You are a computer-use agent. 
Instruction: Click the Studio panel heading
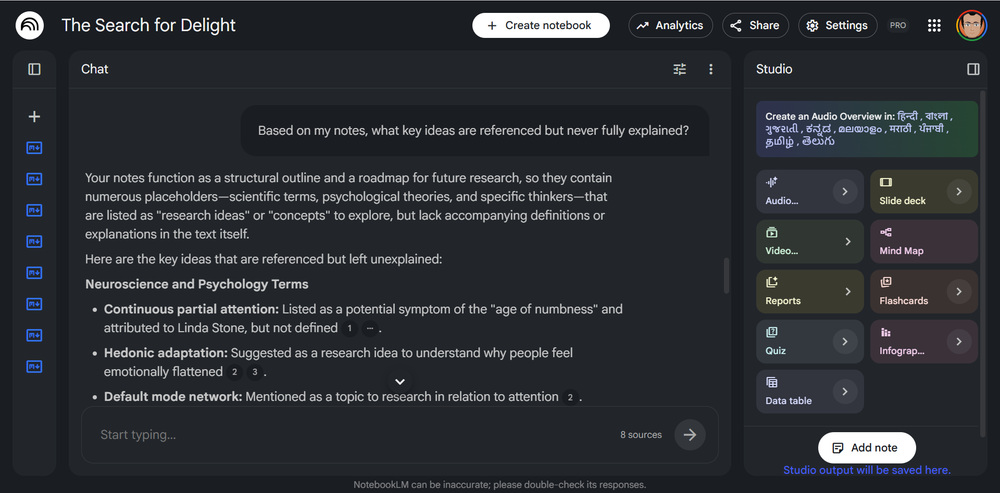(774, 69)
